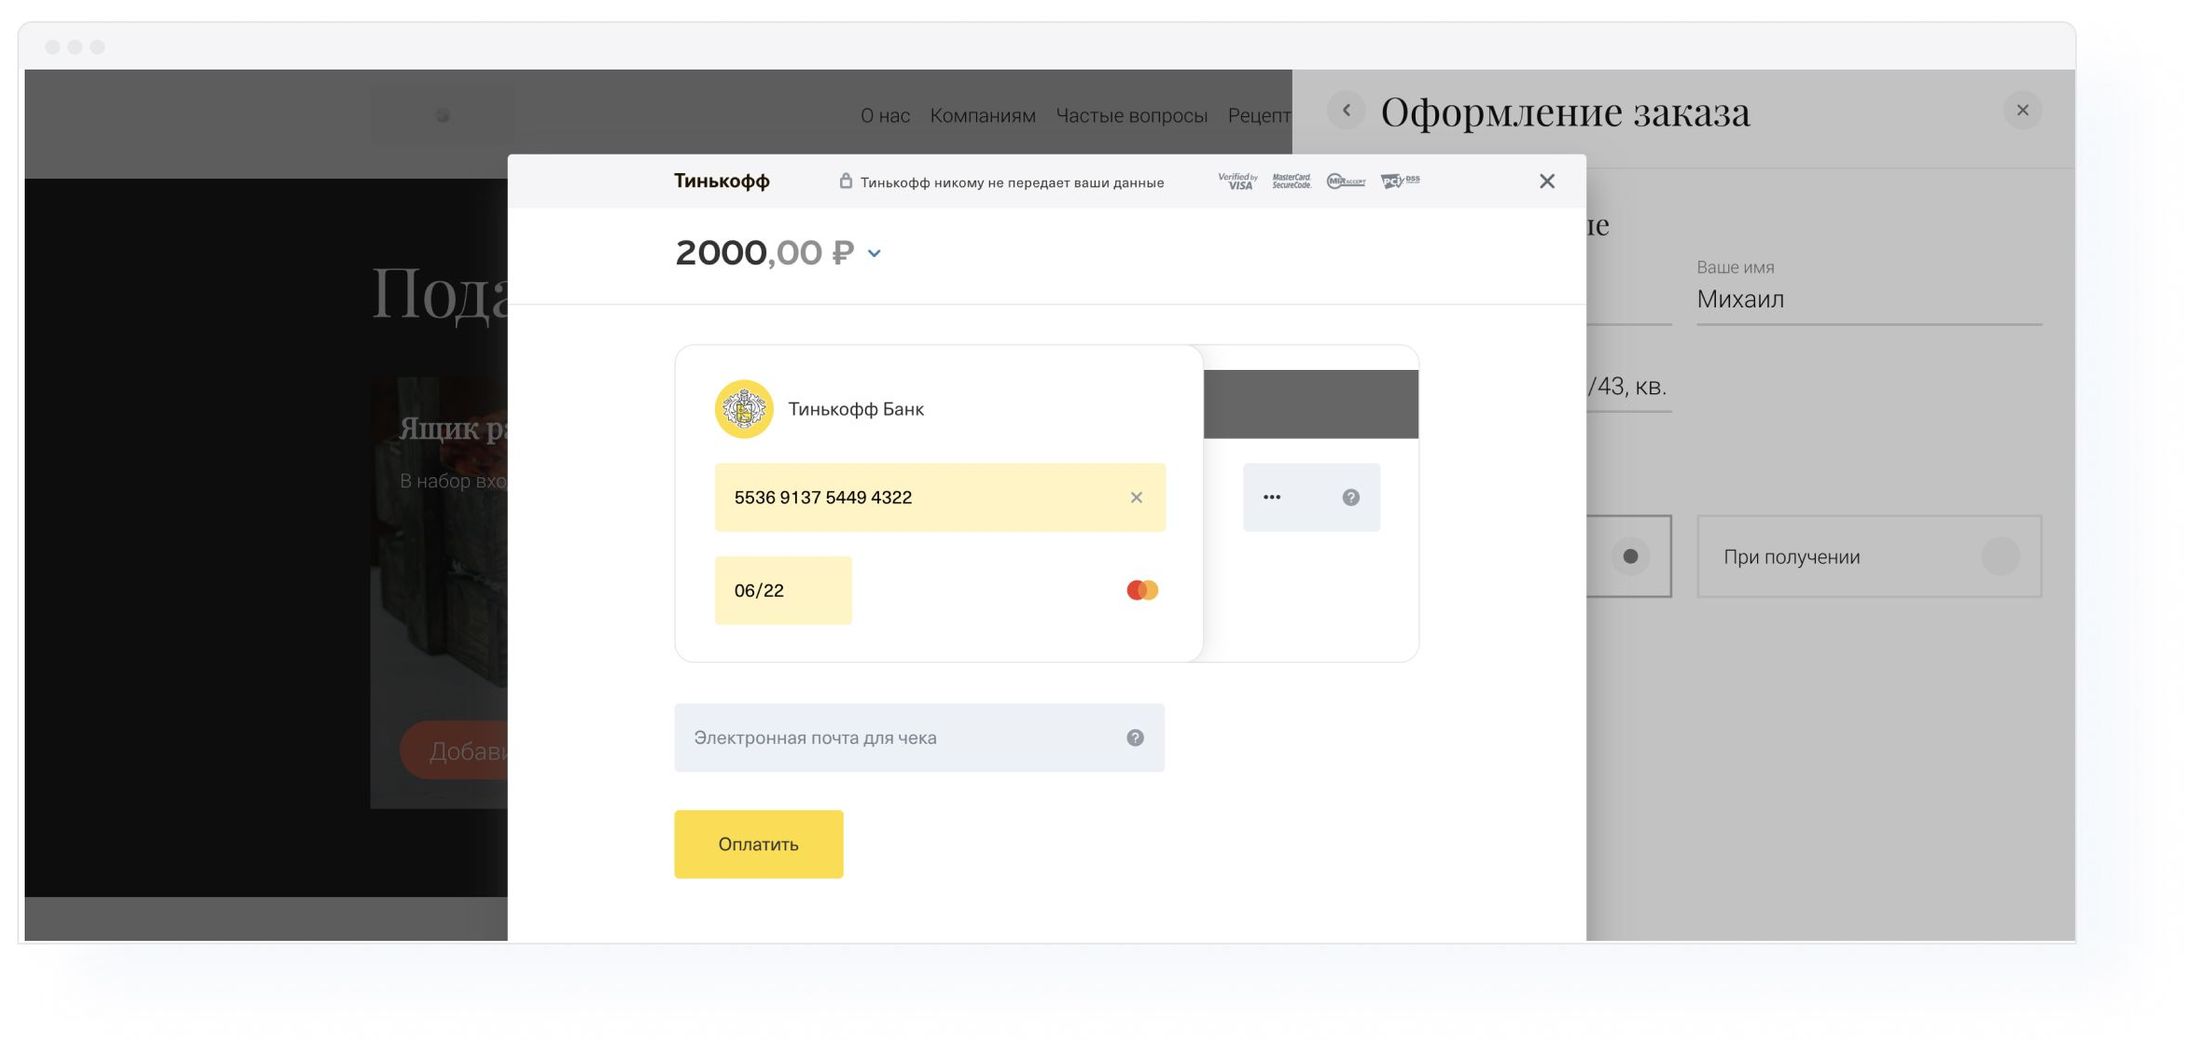Click the email for receipt field
This screenshot has height=1056, width=2208.
point(919,737)
